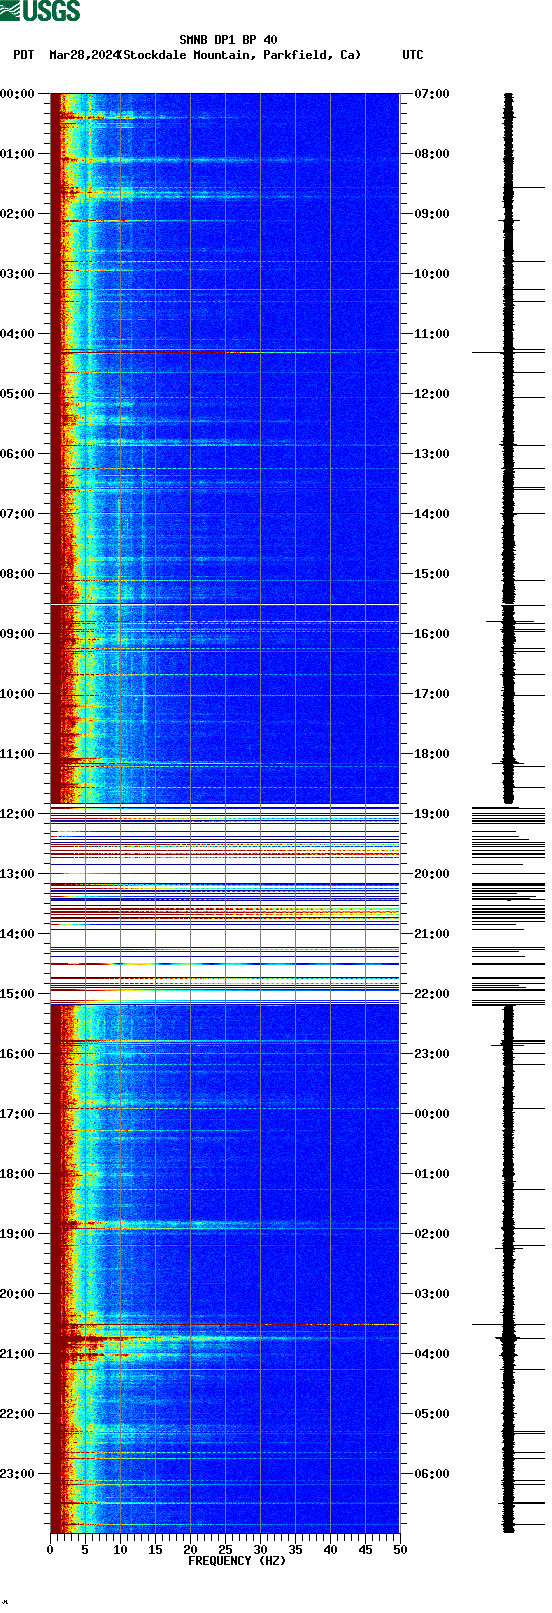Select the title text SMNB DP1 BP 40
552x1613 pixels.
click(228, 40)
